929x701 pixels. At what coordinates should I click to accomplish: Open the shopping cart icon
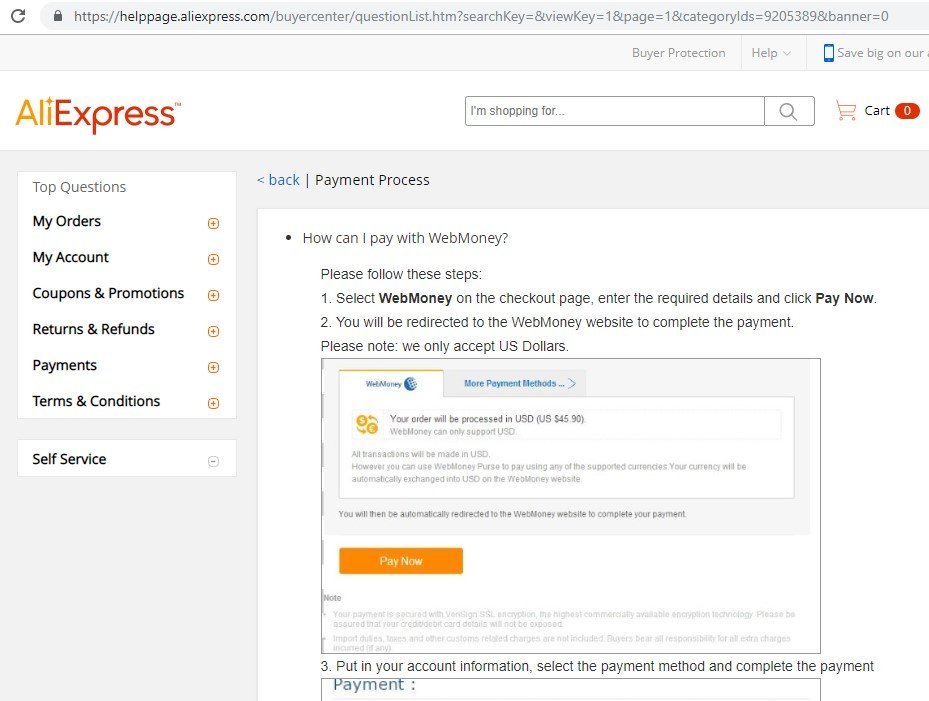(x=846, y=111)
